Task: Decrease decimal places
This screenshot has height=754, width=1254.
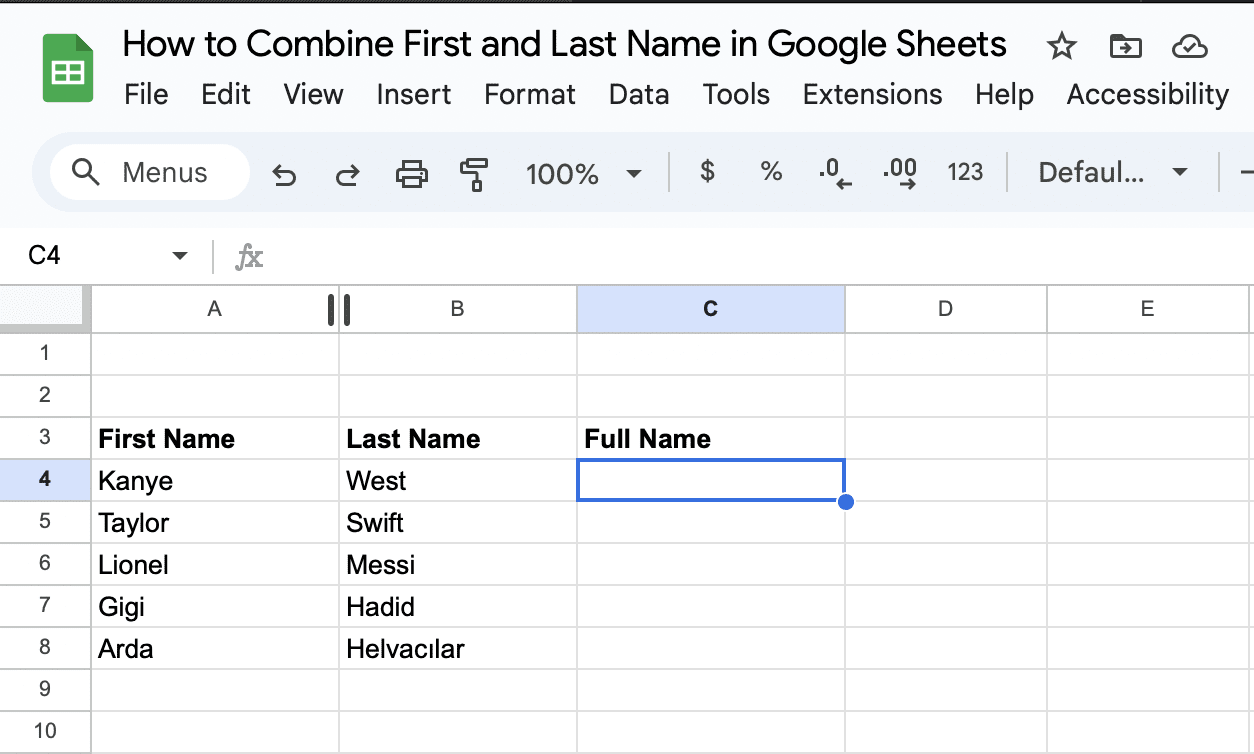Action: coord(835,174)
